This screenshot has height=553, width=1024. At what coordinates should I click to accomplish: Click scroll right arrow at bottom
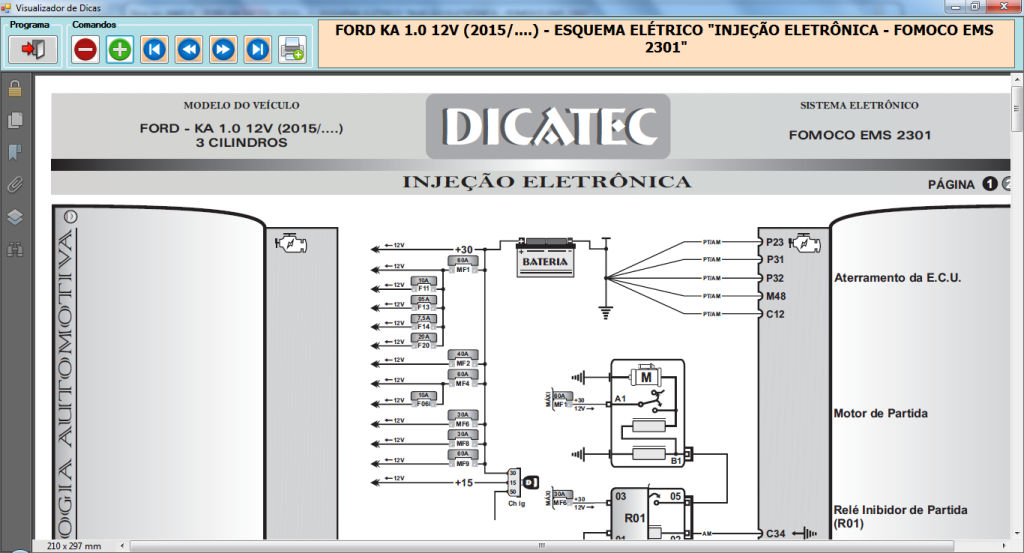[1004, 545]
